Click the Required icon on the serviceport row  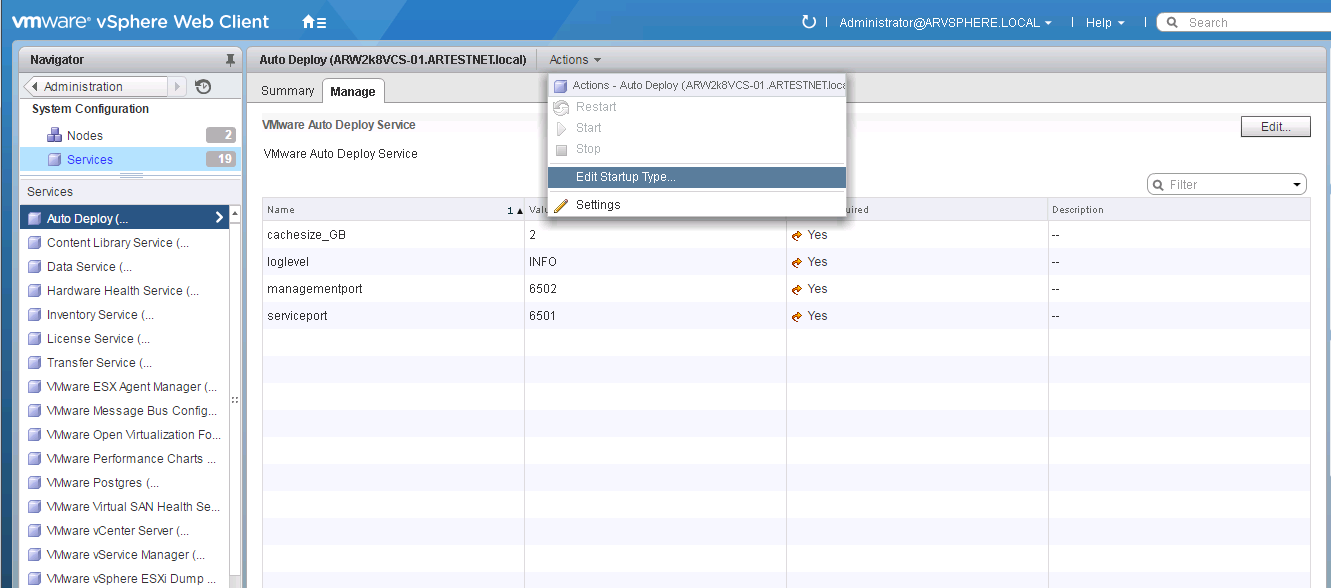[x=799, y=316]
